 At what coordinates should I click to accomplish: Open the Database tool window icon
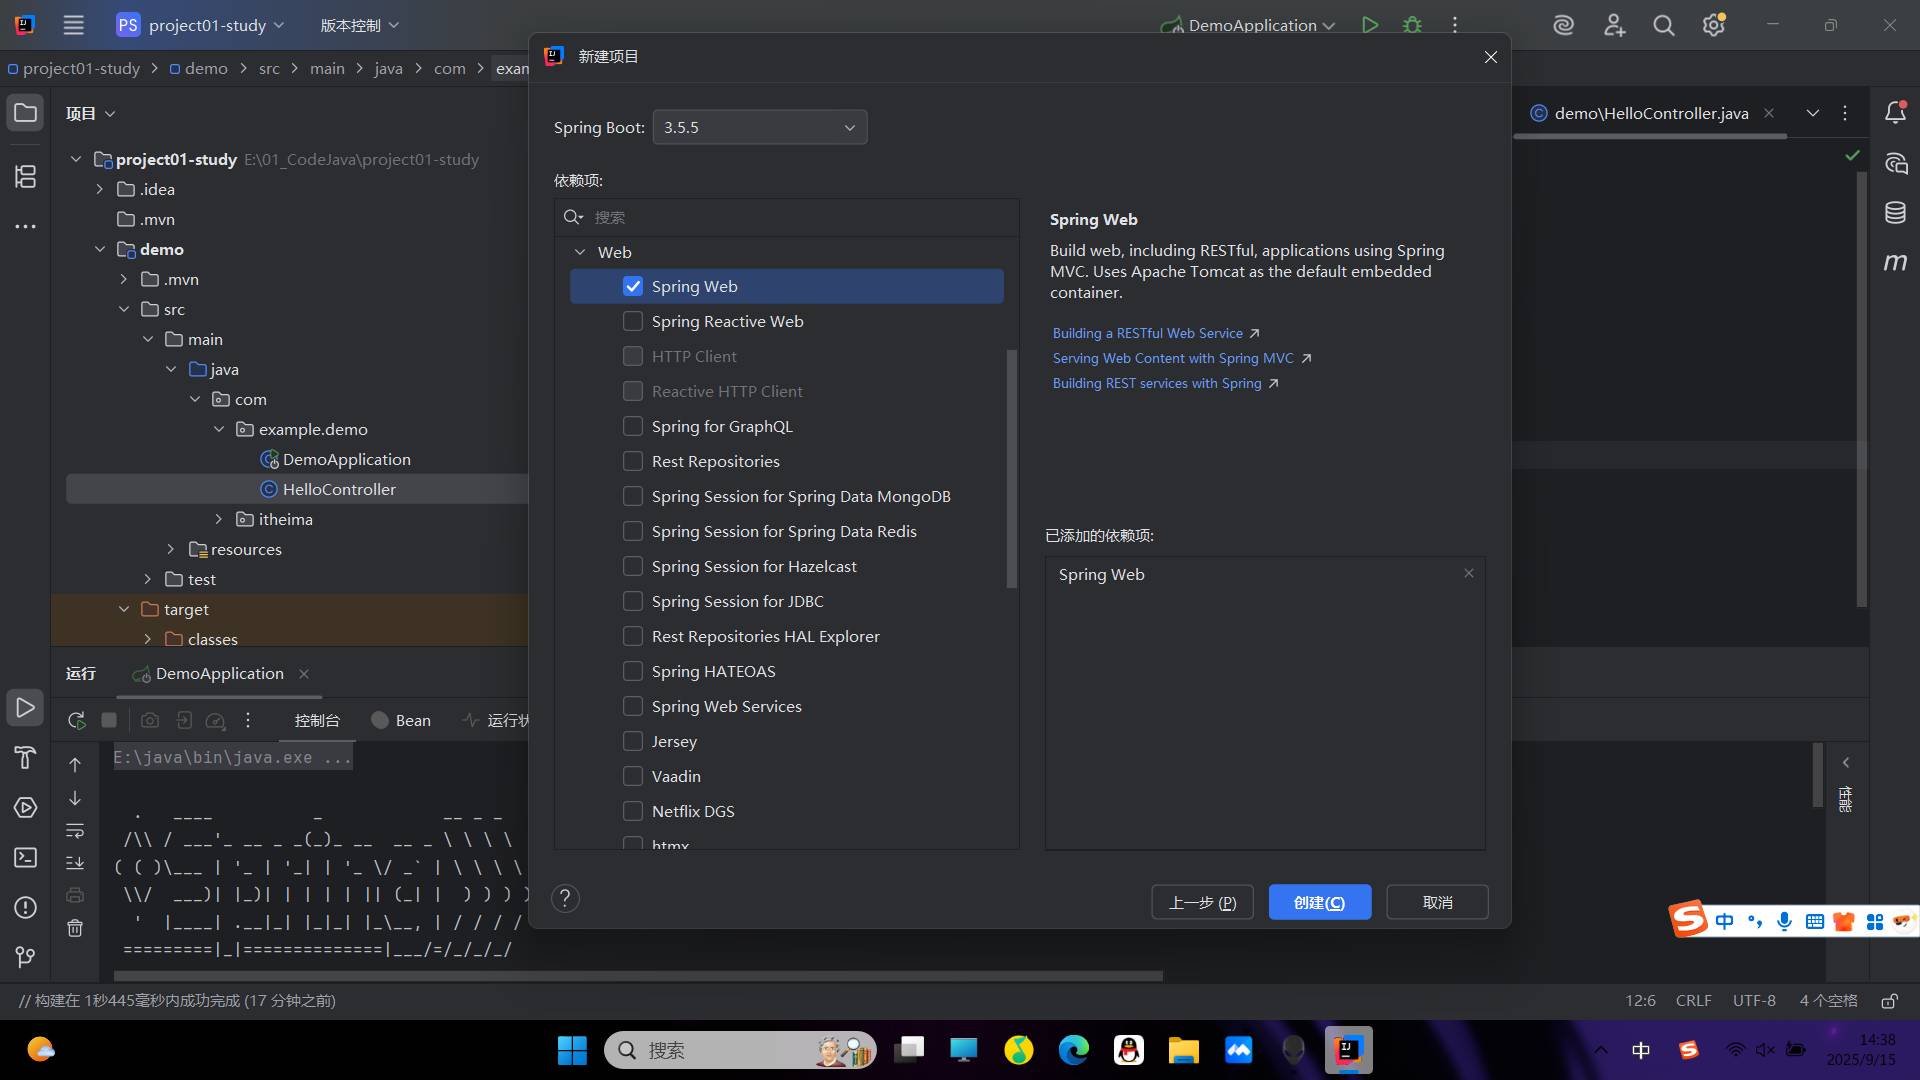click(x=1895, y=212)
